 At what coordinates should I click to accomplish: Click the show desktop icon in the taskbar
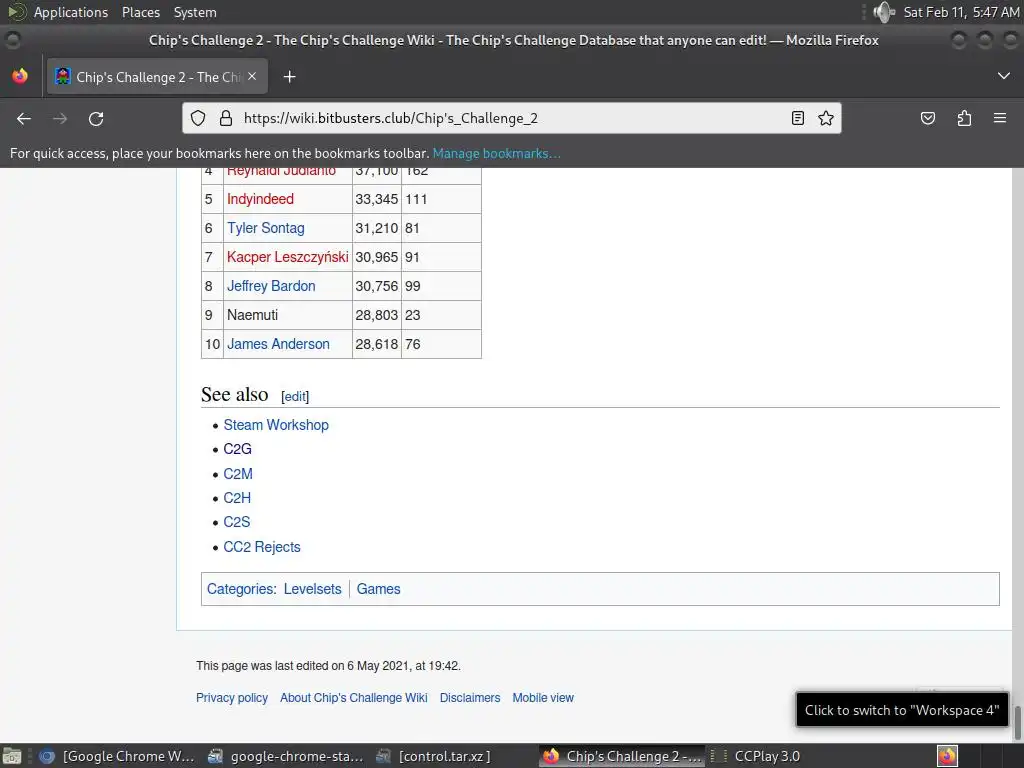pos(11,756)
